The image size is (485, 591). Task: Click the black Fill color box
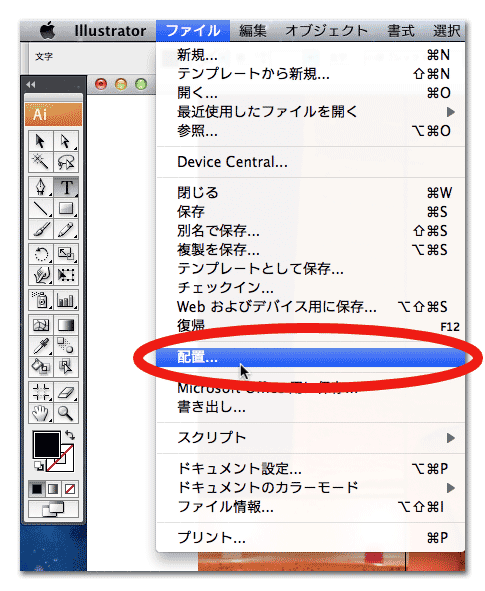coord(46,445)
